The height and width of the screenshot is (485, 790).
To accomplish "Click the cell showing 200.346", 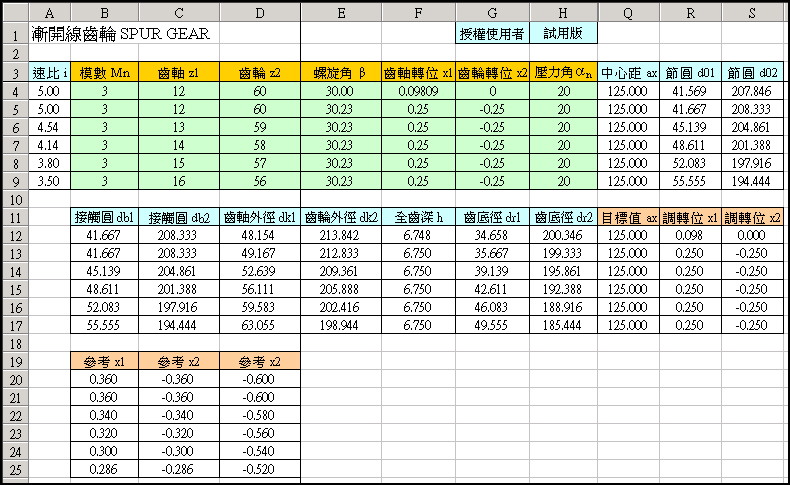I will click(563, 235).
